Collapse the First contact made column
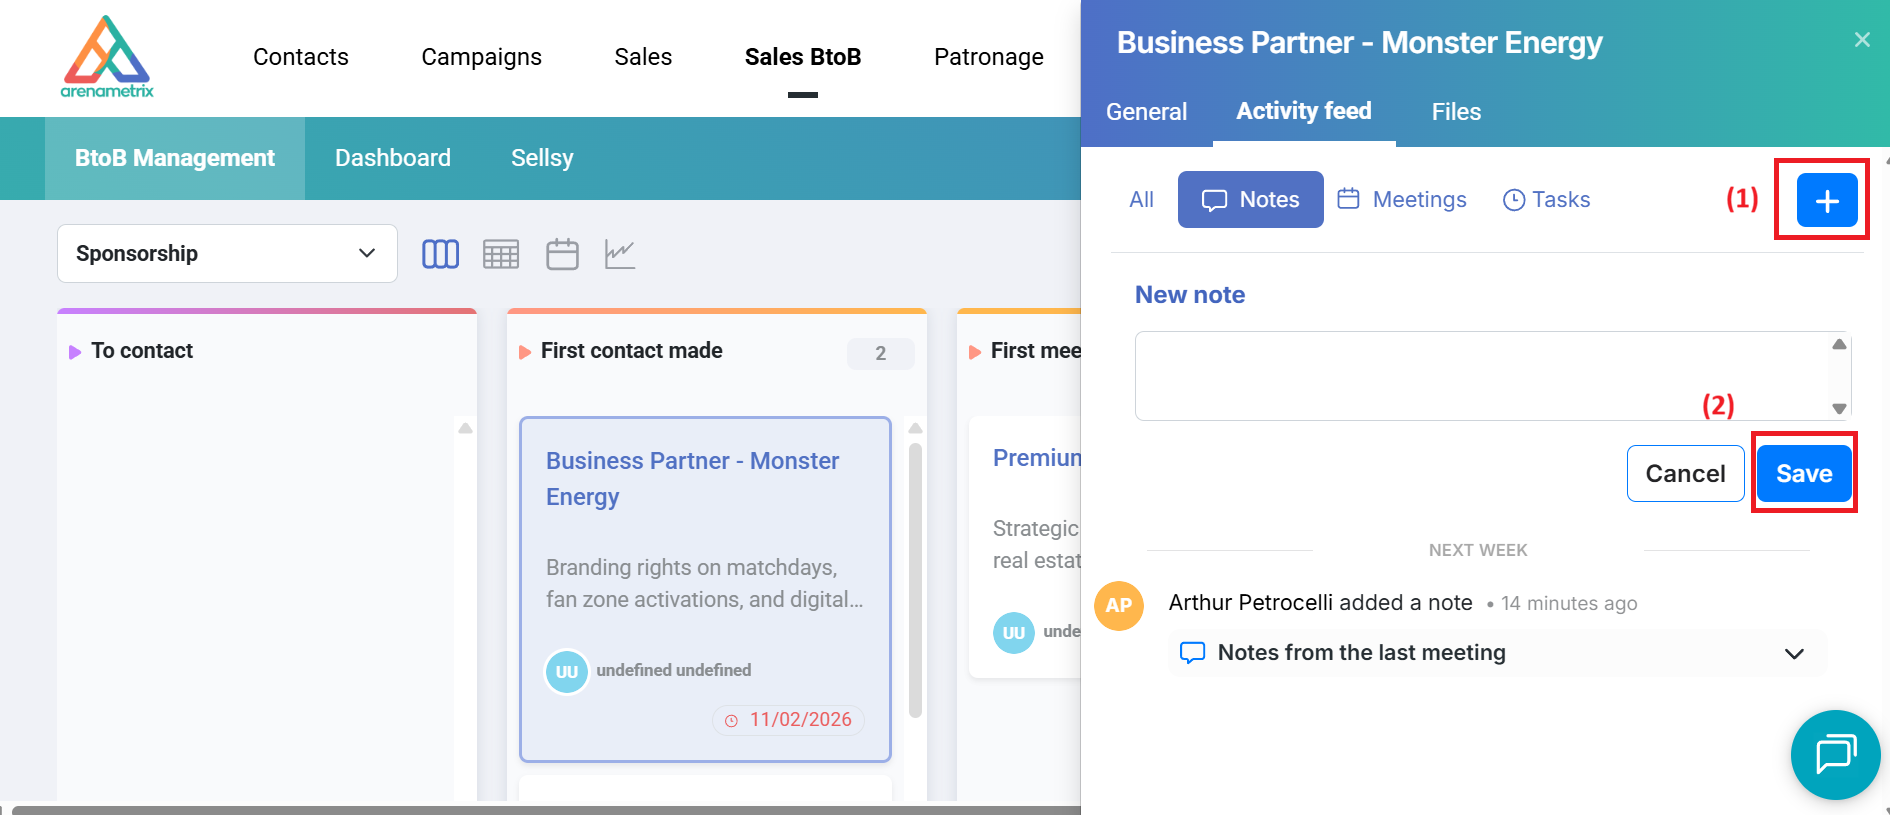The height and width of the screenshot is (815, 1890). coord(525,352)
